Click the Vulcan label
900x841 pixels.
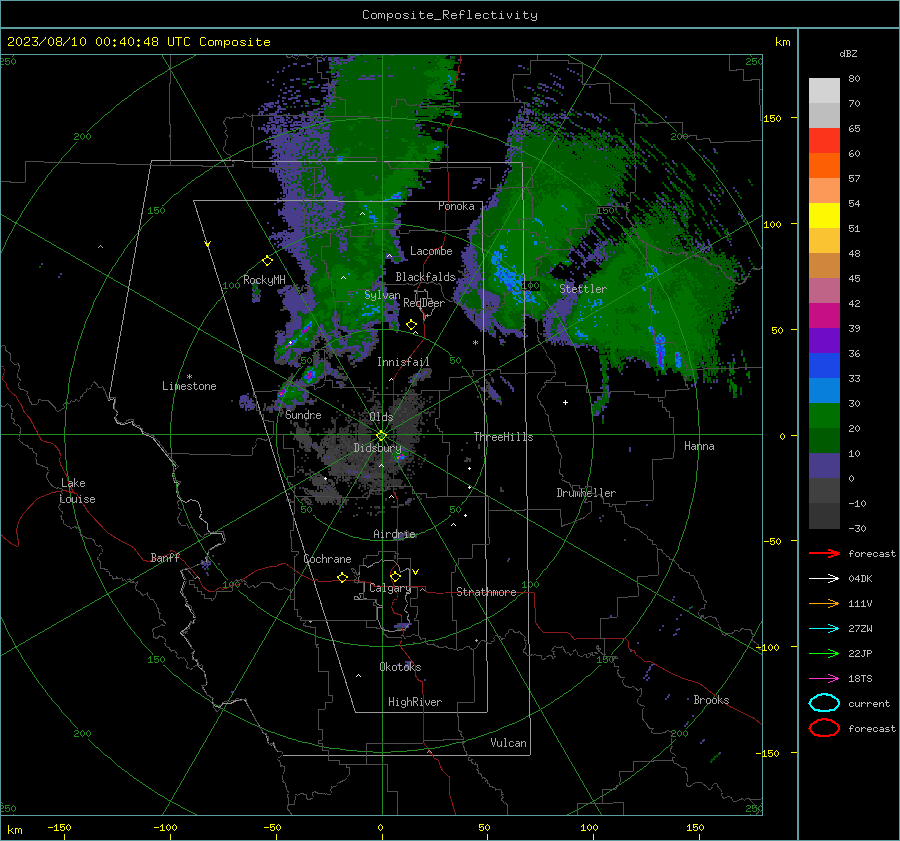(508, 743)
